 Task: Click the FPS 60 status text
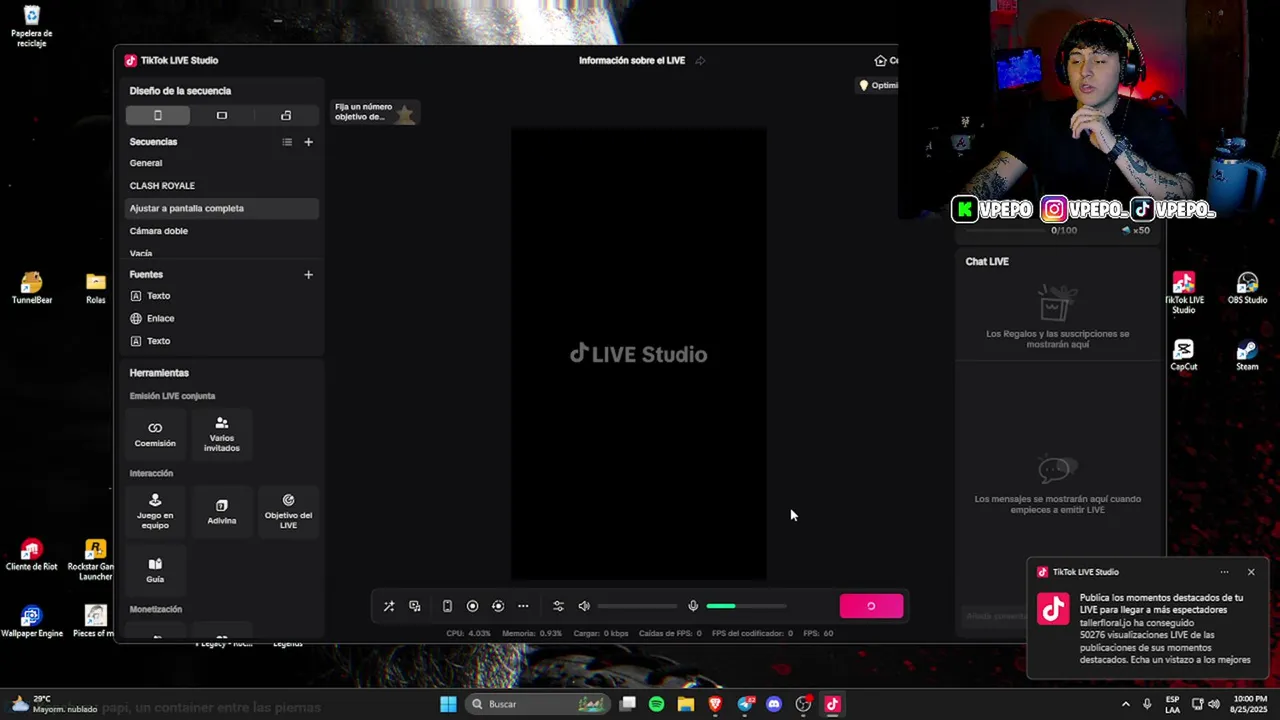click(x=818, y=633)
